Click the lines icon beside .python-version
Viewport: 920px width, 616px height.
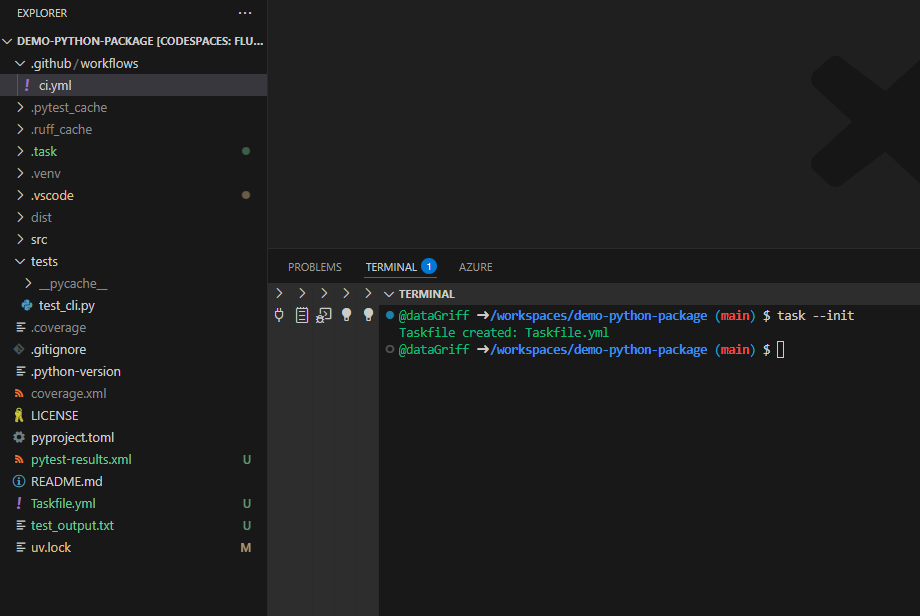tap(21, 371)
